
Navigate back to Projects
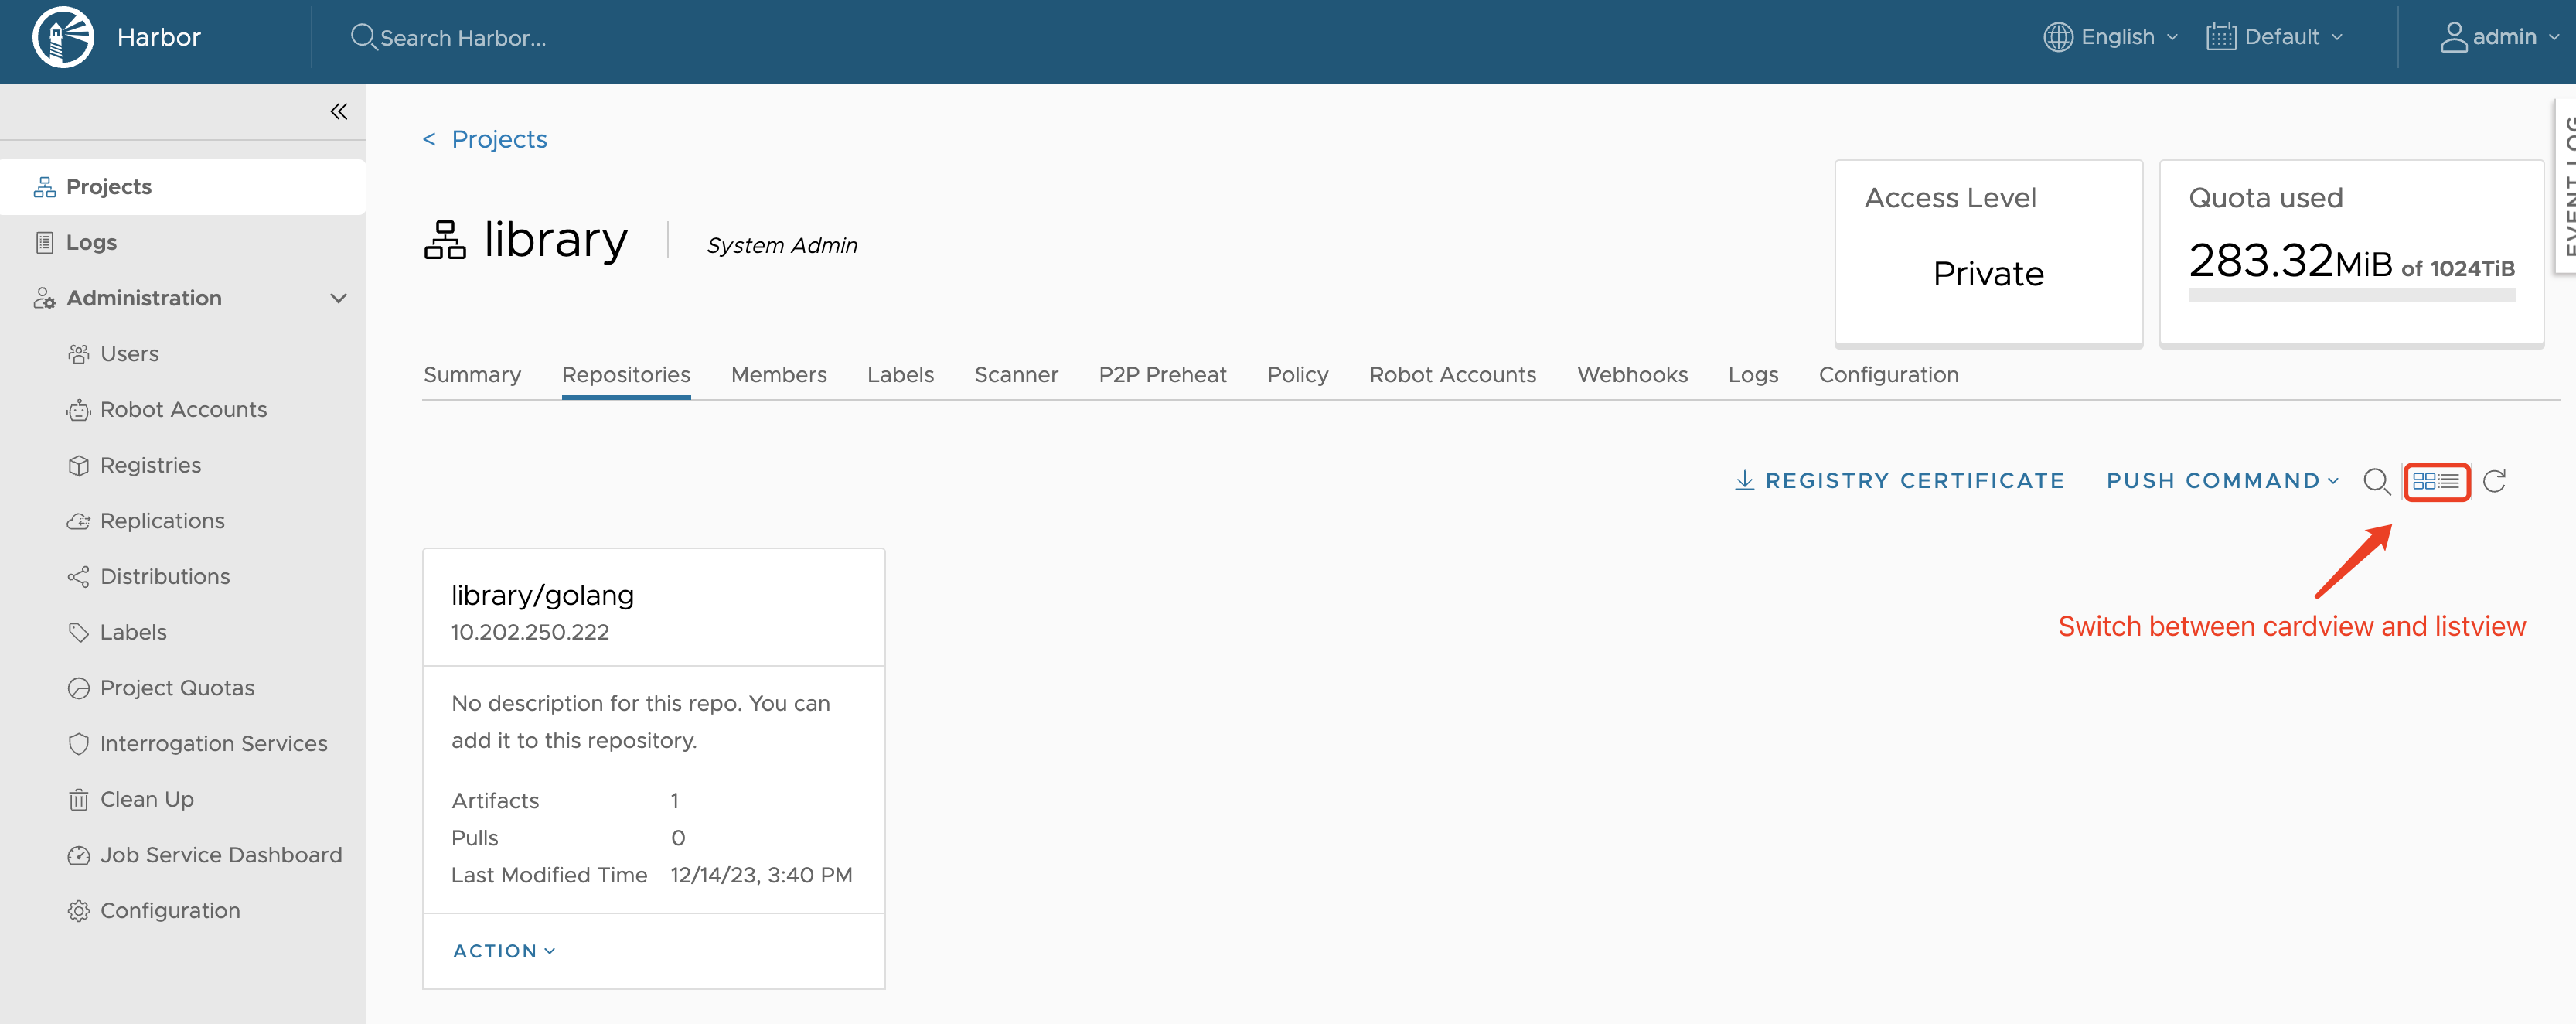[x=485, y=139]
